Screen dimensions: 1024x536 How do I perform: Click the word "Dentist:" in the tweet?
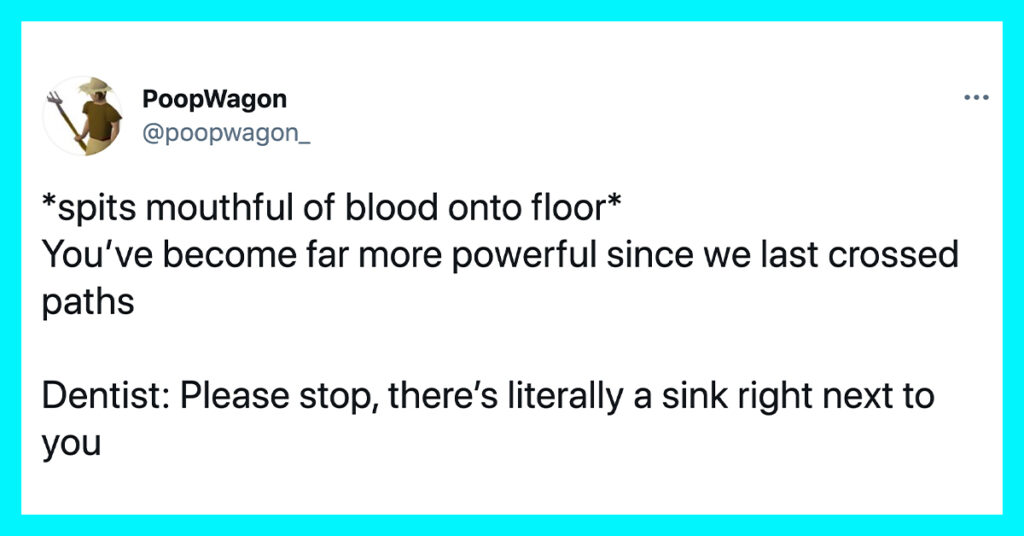click(106, 396)
